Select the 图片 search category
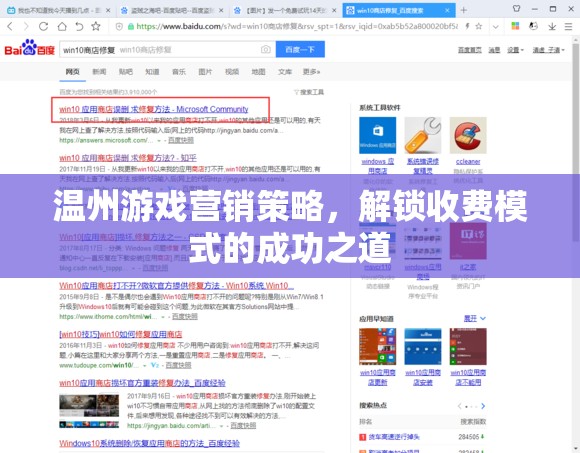Viewport: 580px width, 453px height. (x=205, y=72)
